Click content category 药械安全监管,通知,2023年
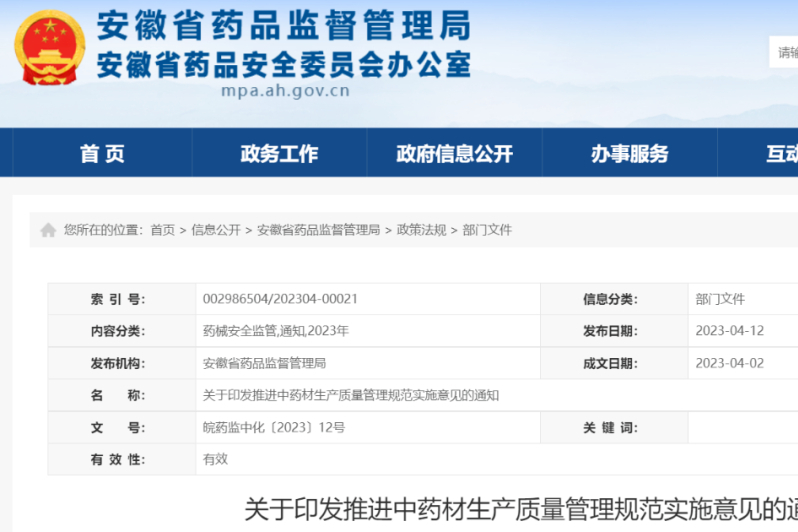This screenshot has height=532, width=798. pos(276,331)
